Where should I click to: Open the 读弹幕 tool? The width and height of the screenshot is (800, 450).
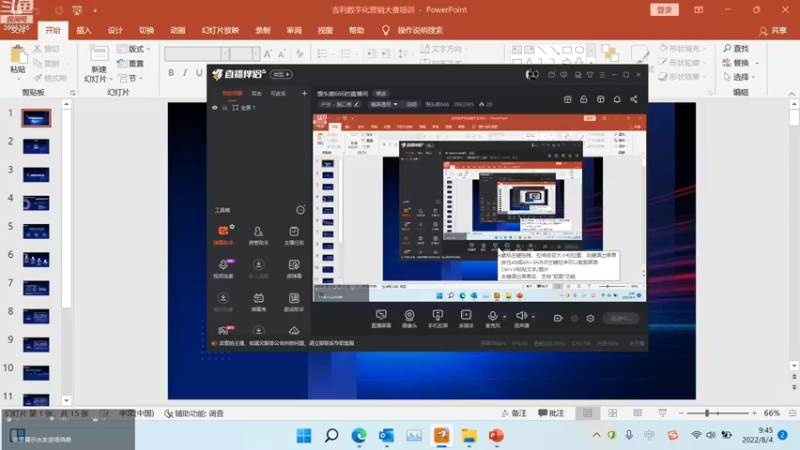point(294,268)
